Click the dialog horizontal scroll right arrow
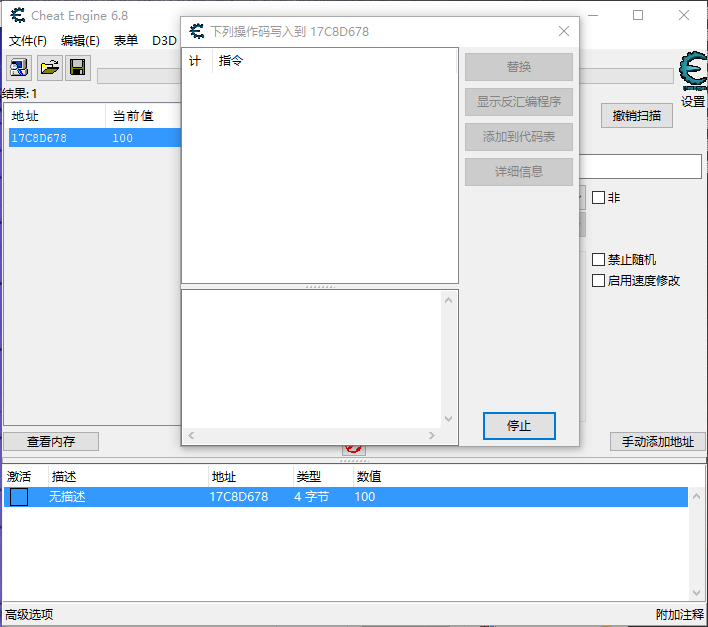708x627 pixels. click(x=432, y=436)
